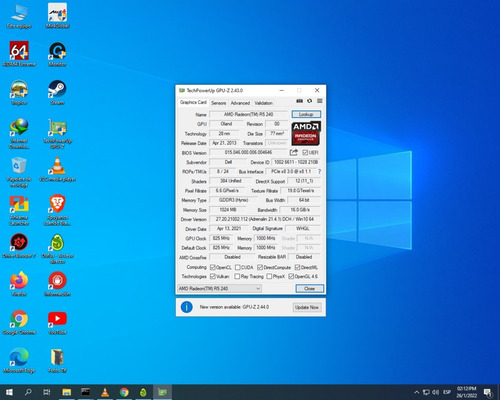Toggle the PhysX checkbox
The width and height of the screenshot is (500, 400).
coord(269,276)
